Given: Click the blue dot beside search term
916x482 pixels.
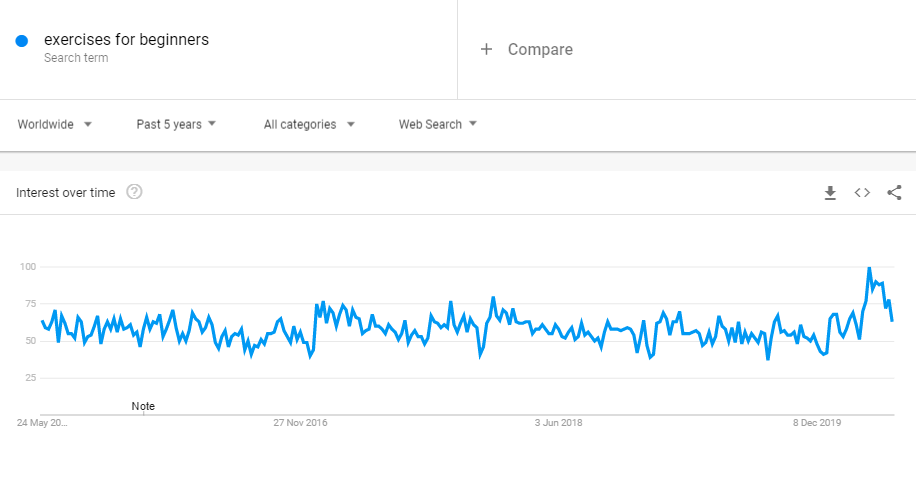Looking at the screenshot, I should (x=21, y=41).
